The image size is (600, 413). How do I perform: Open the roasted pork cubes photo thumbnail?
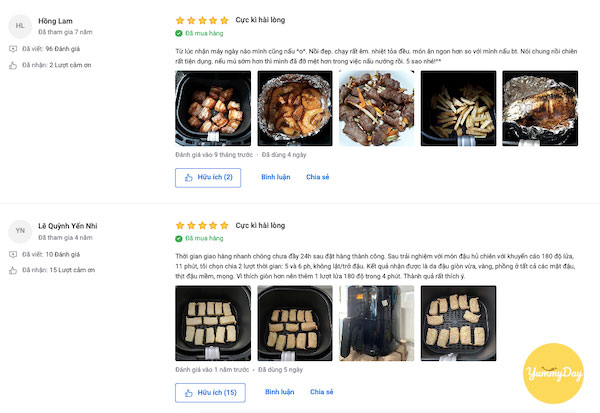213,108
